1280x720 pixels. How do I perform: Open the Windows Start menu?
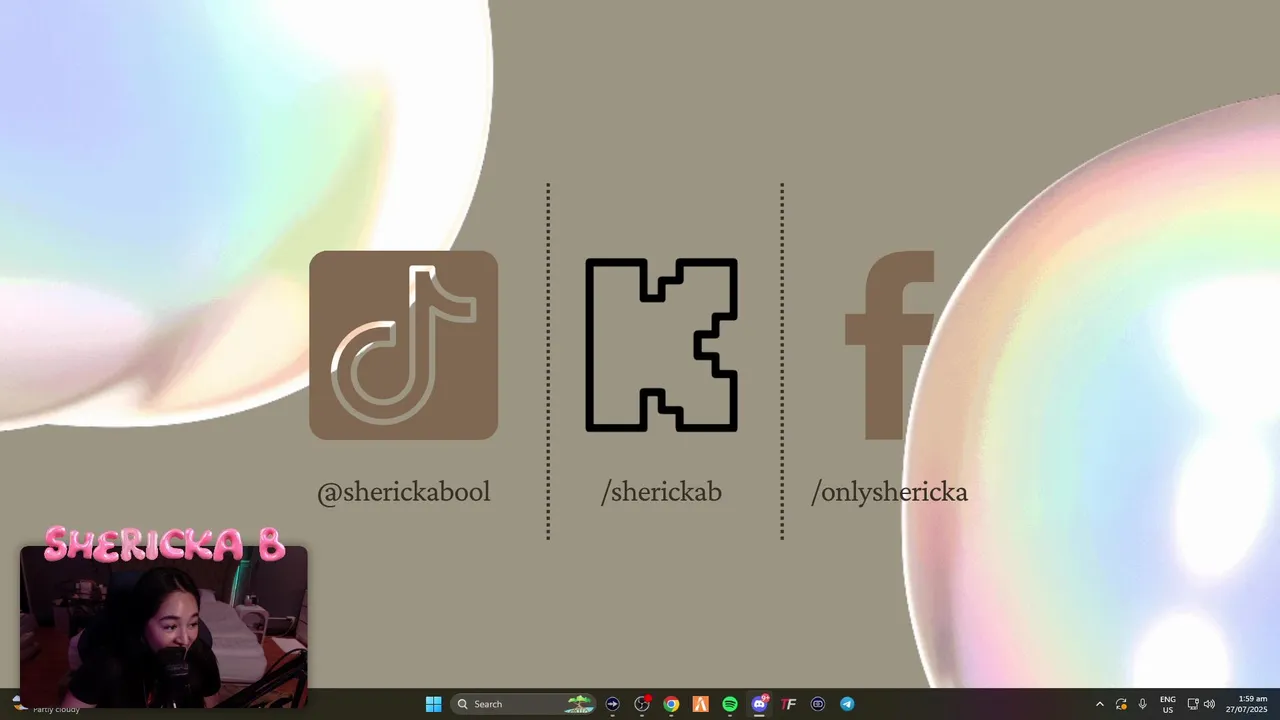433,704
